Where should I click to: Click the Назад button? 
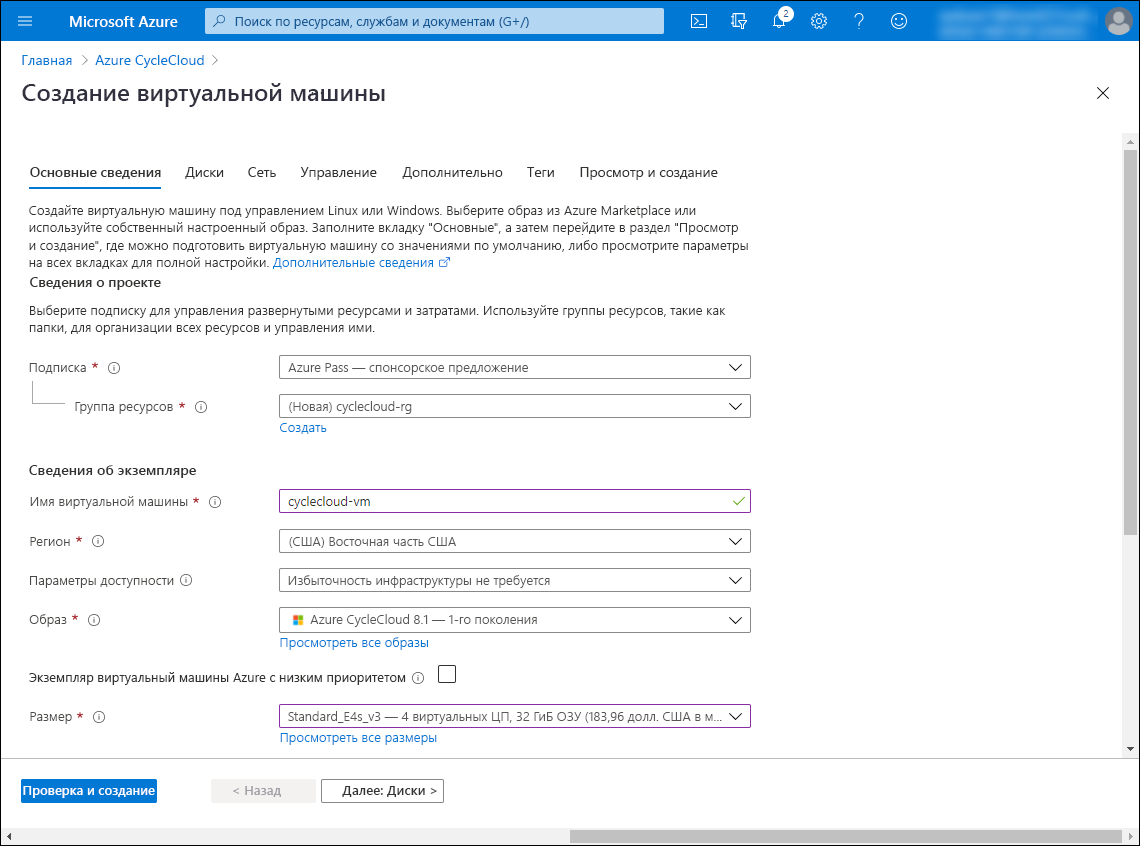[263, 791]
